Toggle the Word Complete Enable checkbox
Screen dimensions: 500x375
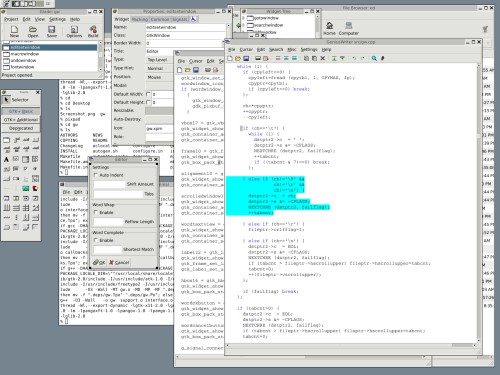click(96, 240)
